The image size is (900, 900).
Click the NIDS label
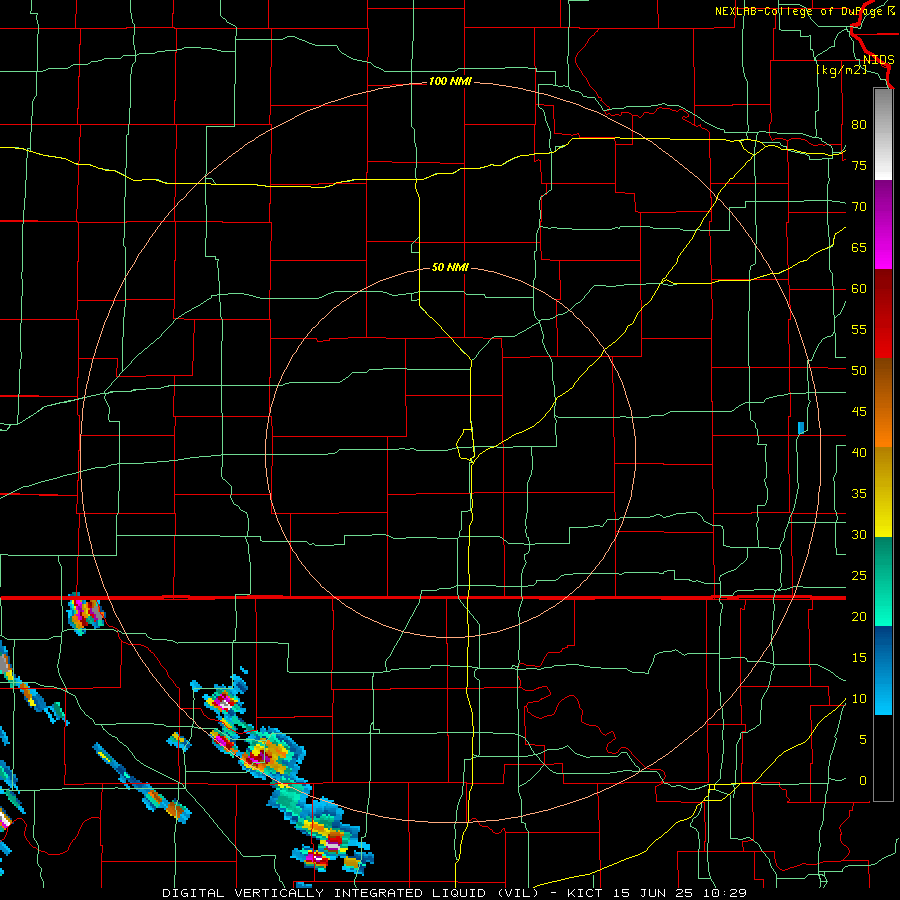(879, 60)
